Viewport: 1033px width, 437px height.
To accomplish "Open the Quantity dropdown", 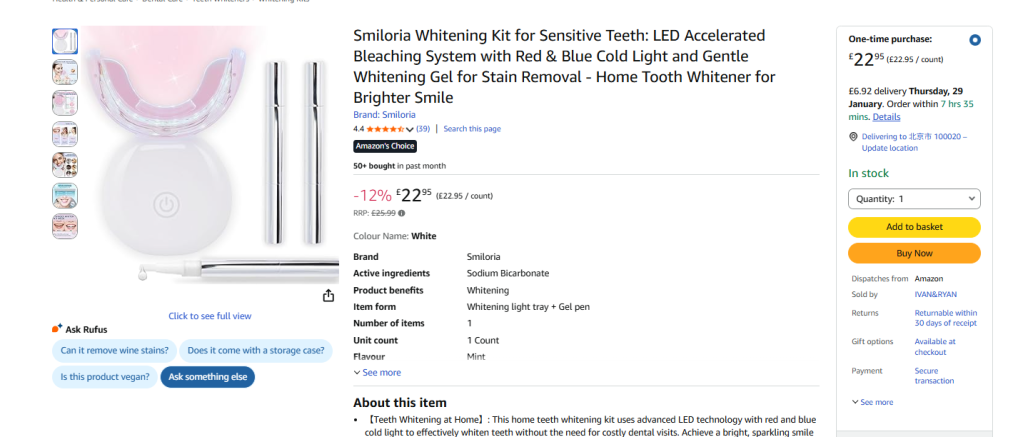I will coord(914,199).
